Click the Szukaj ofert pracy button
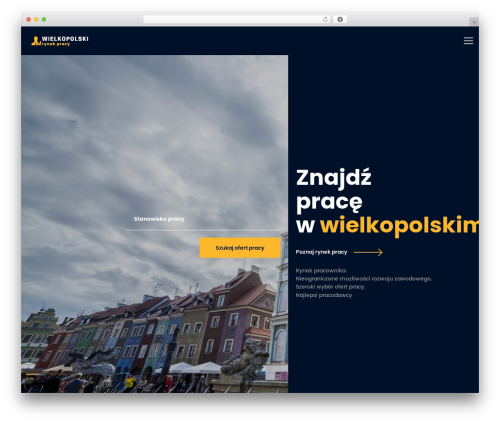Viewport: 500px width, 423px height. (x=240, y=248)
